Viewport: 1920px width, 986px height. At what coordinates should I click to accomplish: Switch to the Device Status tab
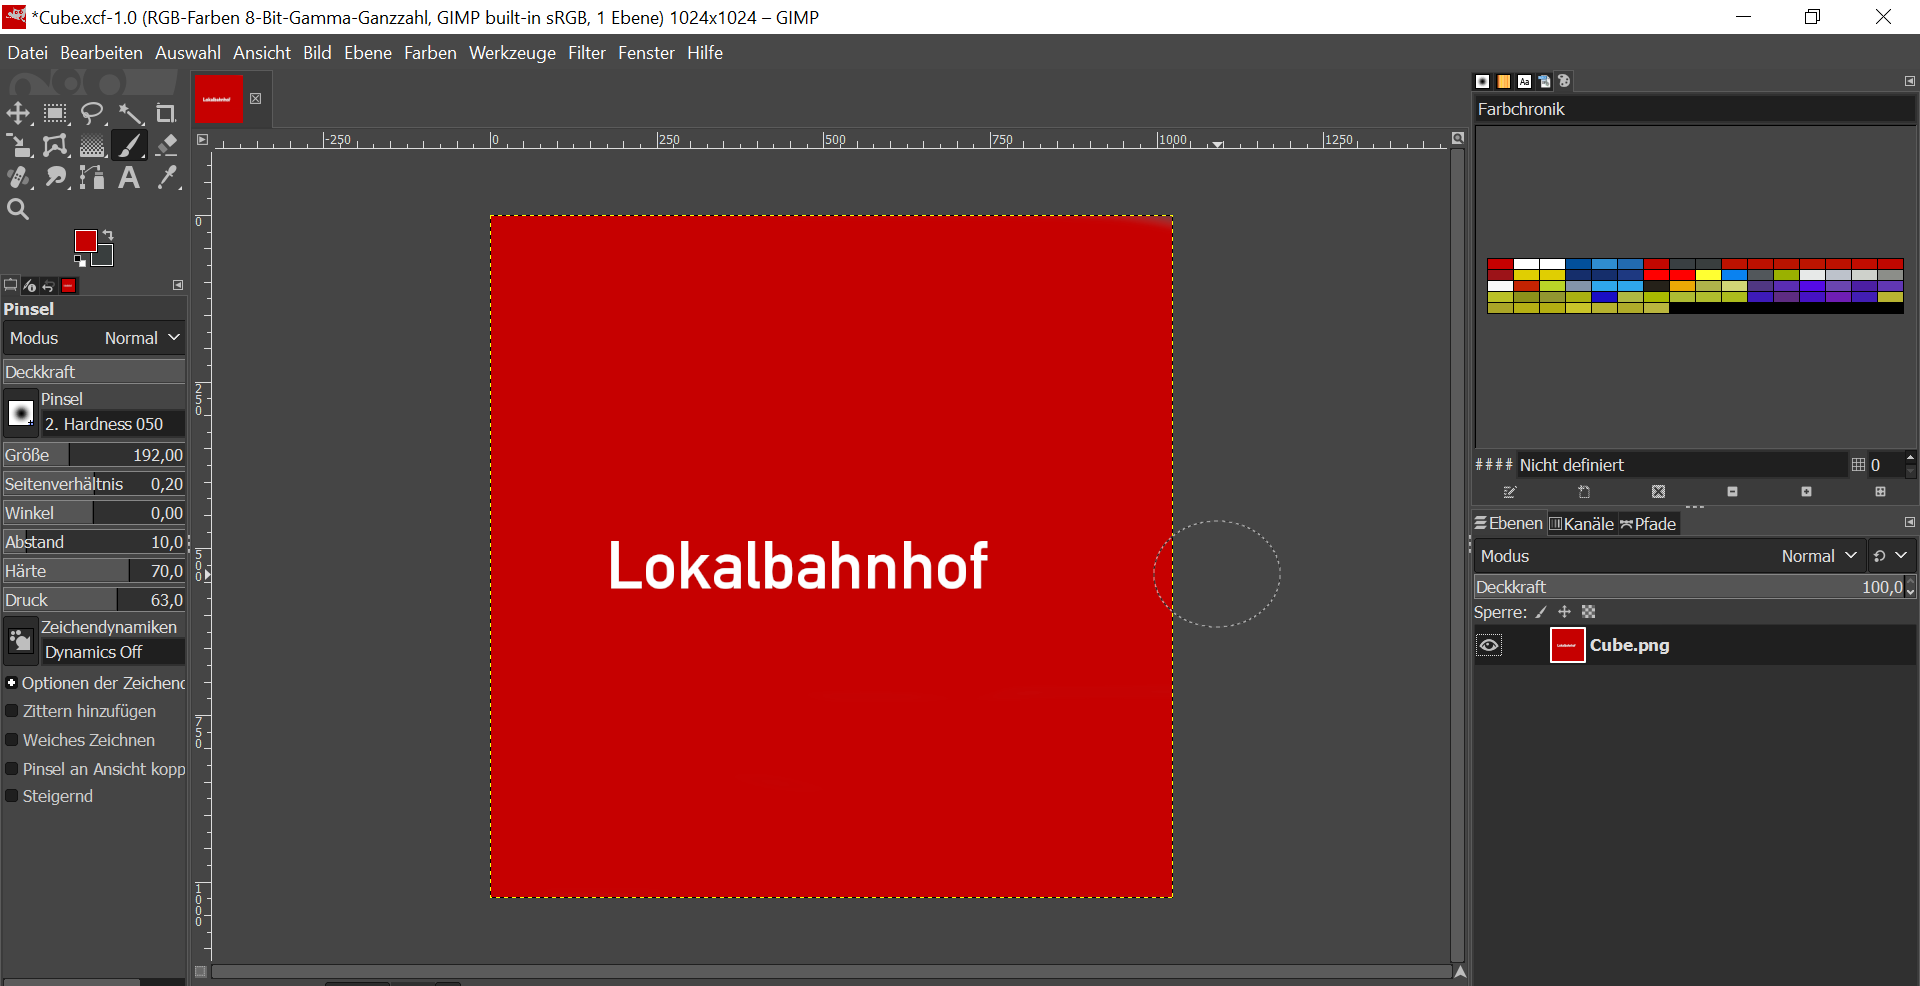point(30,285)
